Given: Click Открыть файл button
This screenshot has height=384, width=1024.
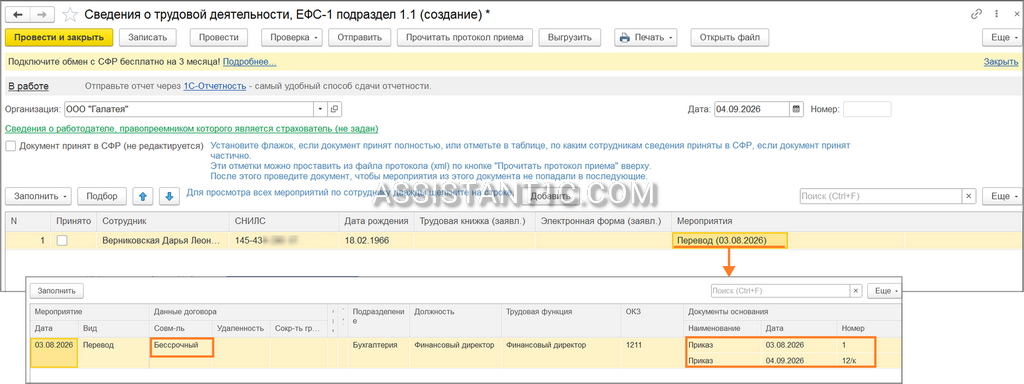Looking at the screenshot, I should click(729, 37).
